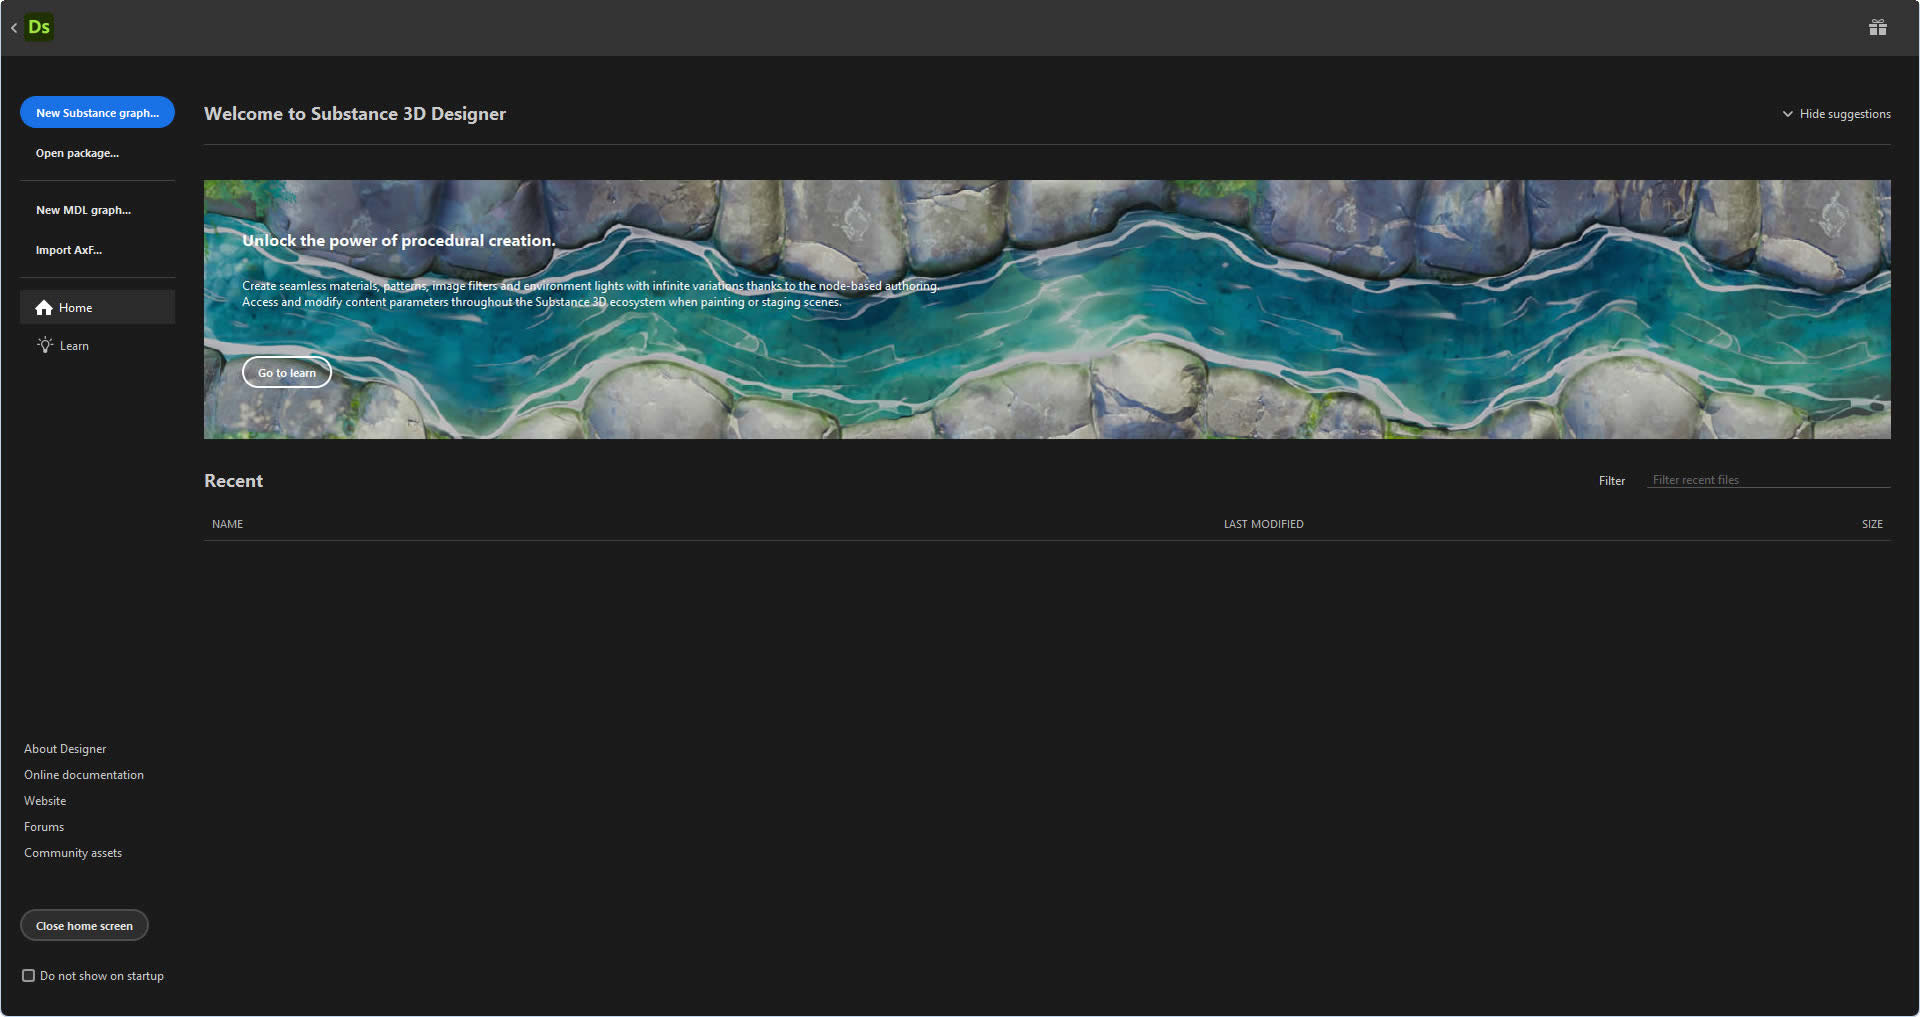Sort recent files by LAST MODIFIED column

click(1263, 524)
